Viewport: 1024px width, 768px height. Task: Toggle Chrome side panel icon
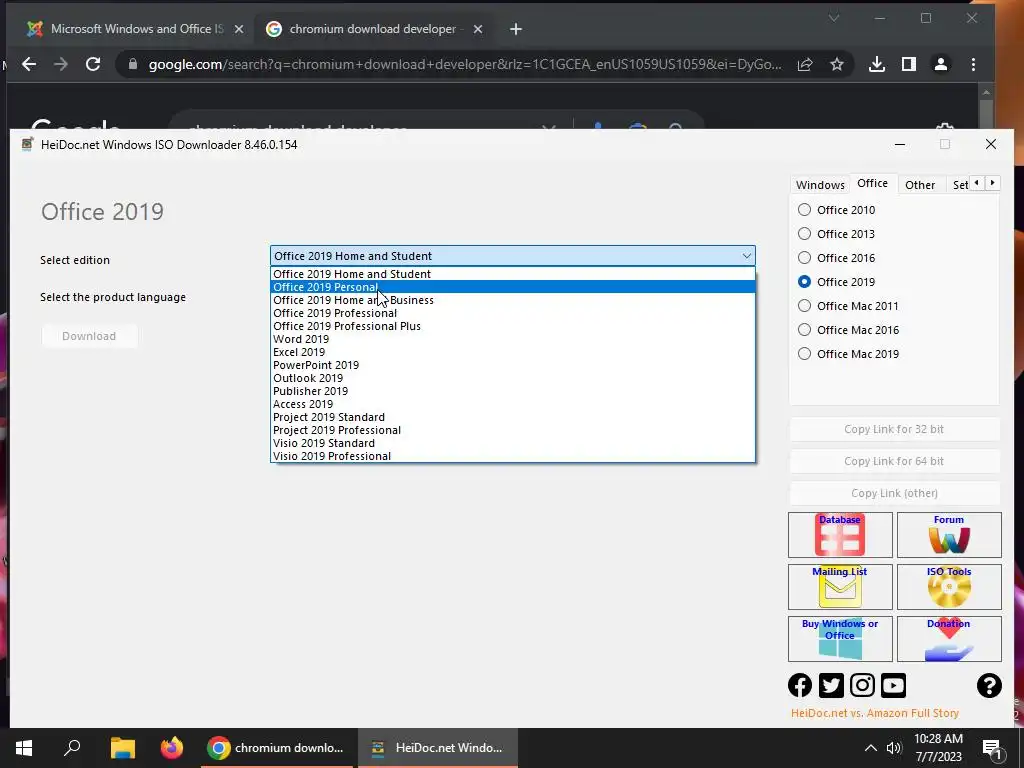[x=908, y=64]
